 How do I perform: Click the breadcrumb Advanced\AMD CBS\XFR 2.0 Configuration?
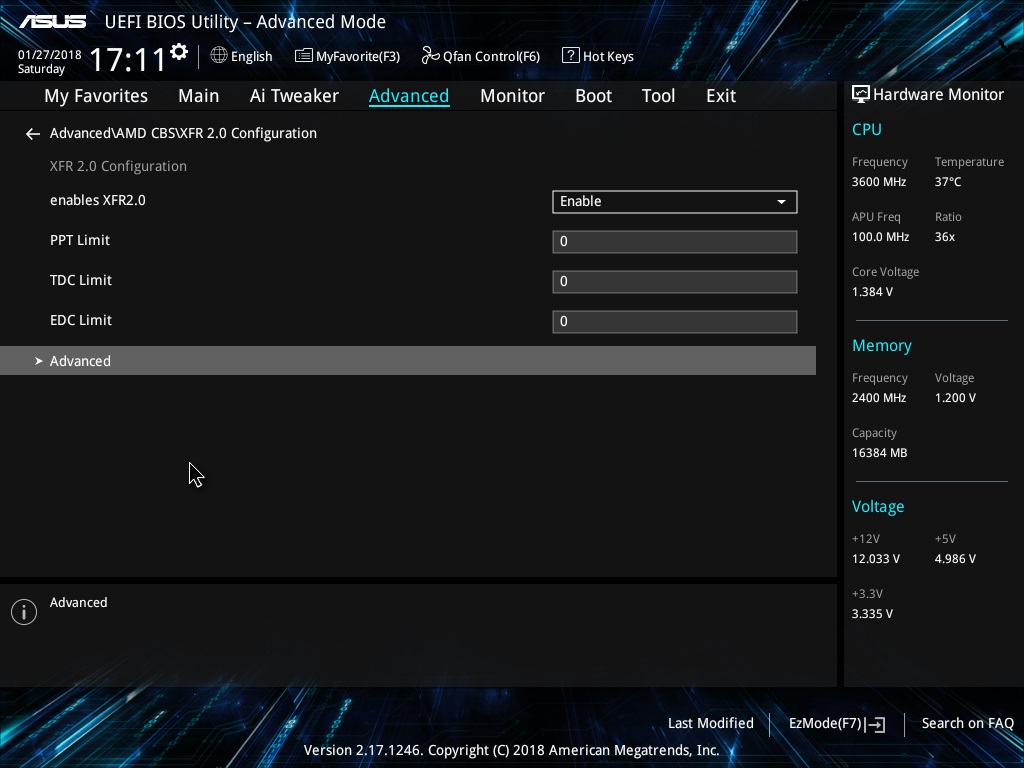[x=184, y=133]
